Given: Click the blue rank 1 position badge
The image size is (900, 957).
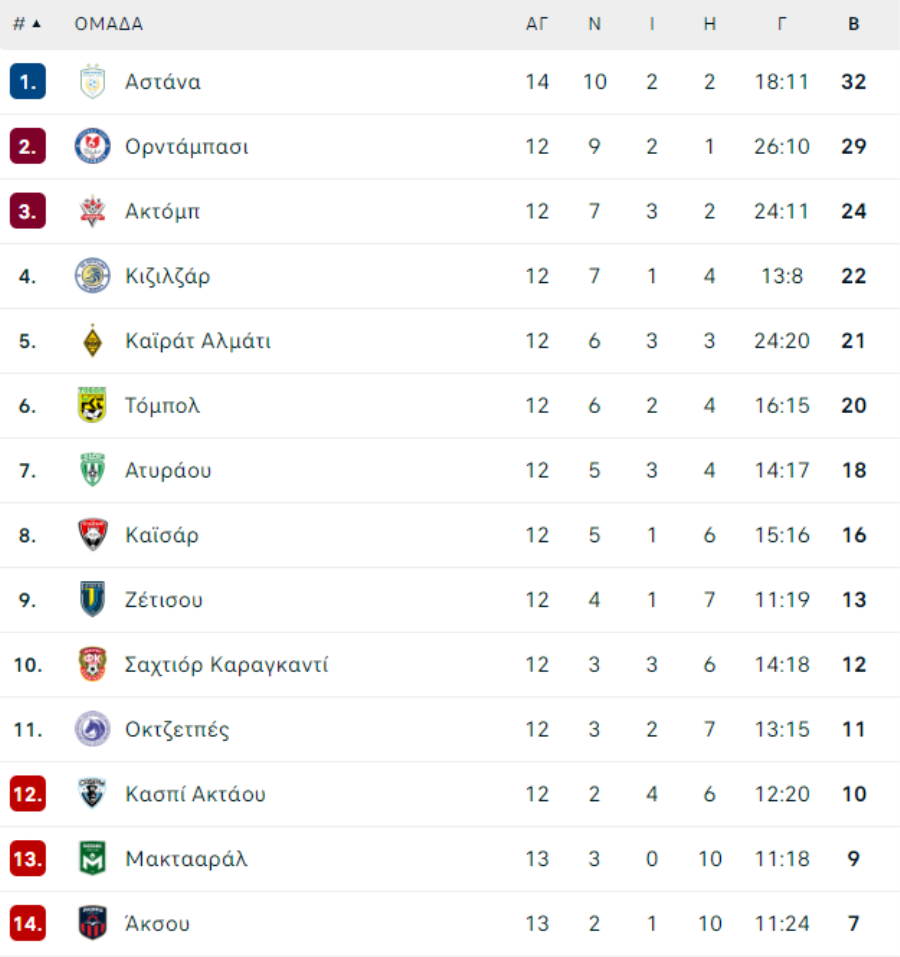Looking at the screenshot, I should [27, 81].
